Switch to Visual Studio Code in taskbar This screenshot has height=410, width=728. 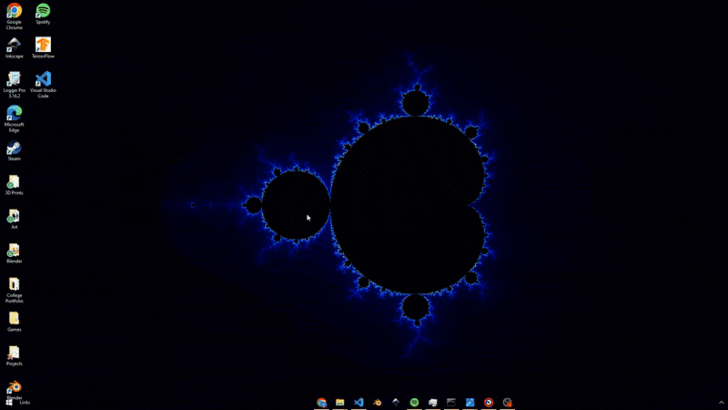click(x=358, y=402)
